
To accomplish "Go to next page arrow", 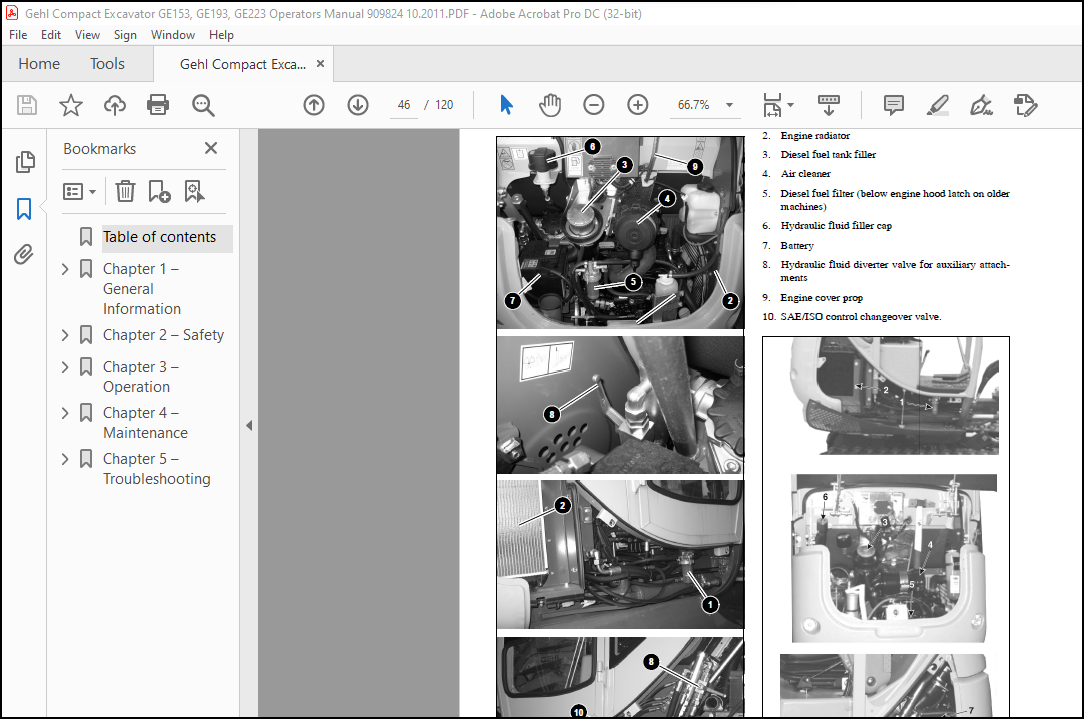I will (x=357, y=104).
